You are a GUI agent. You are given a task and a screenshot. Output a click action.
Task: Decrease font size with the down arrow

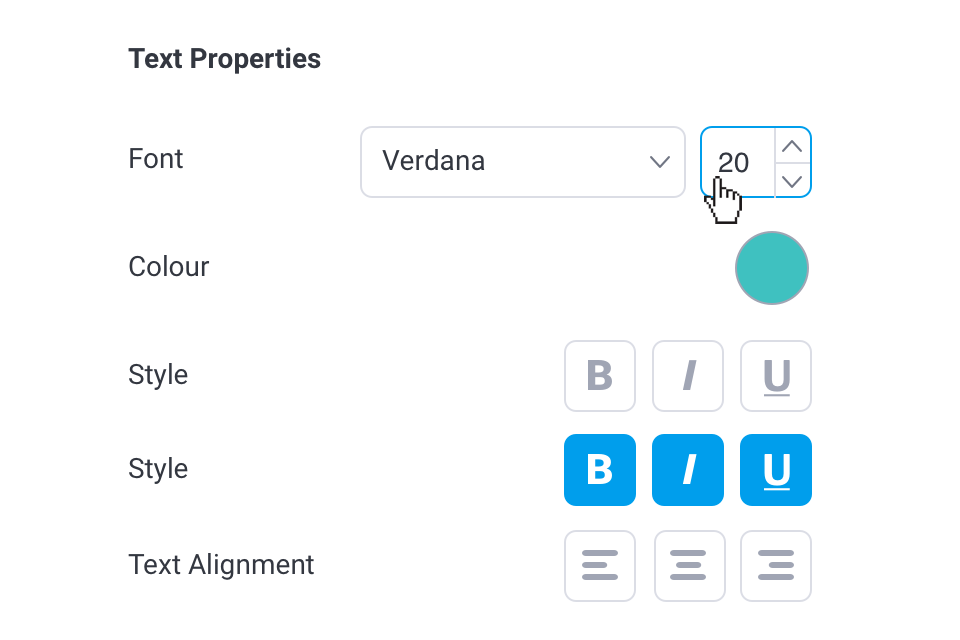792,180
